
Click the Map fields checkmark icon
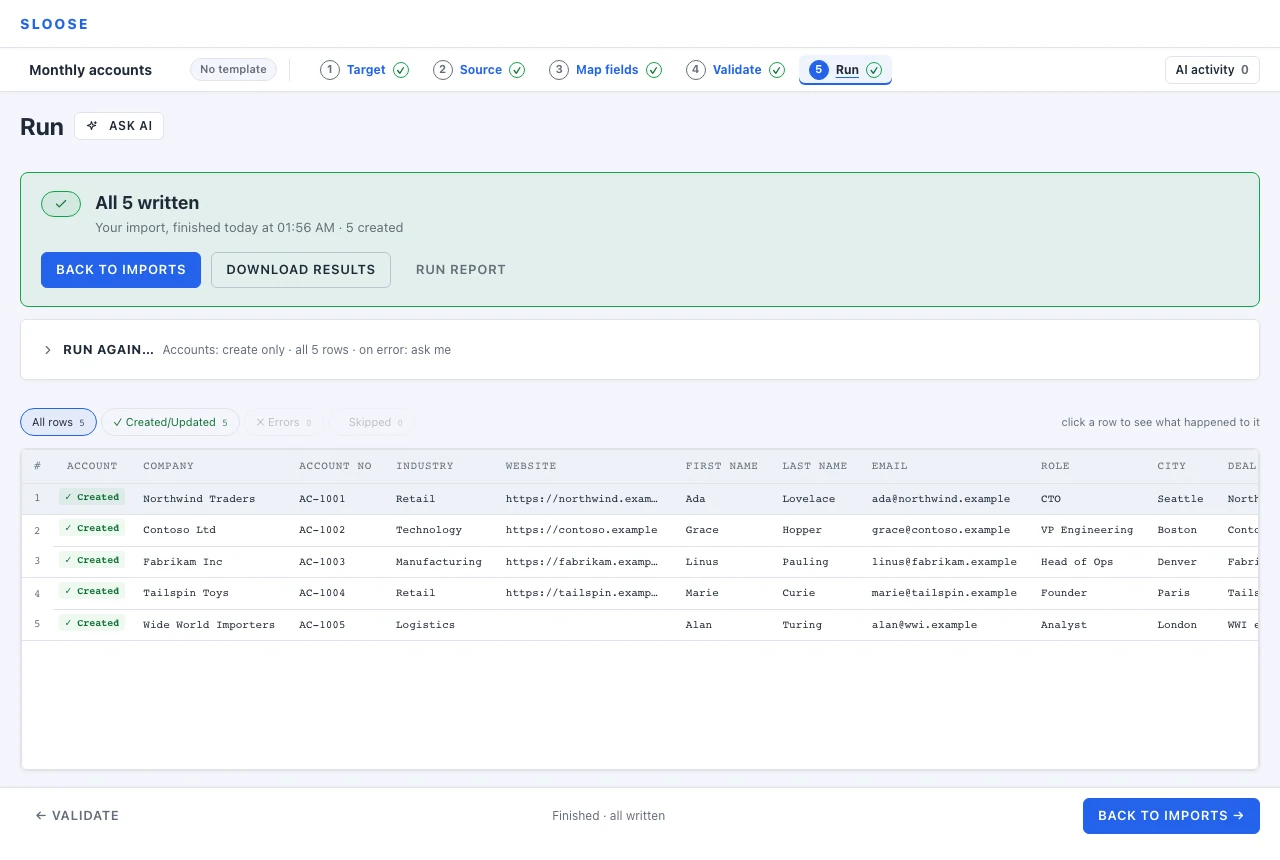[654, 70]
